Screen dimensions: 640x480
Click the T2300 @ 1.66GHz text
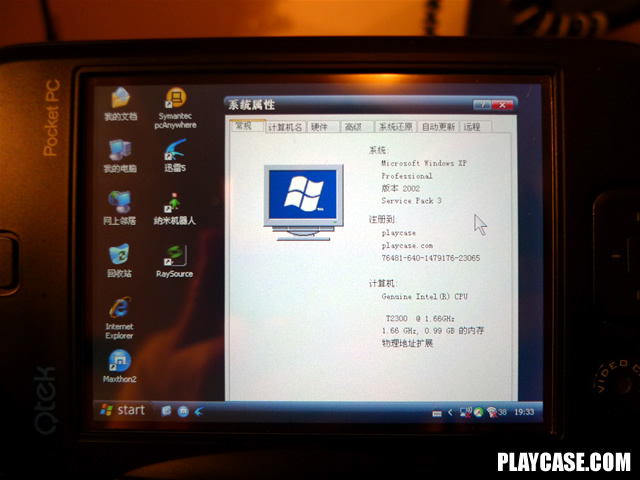coord(420,318)
